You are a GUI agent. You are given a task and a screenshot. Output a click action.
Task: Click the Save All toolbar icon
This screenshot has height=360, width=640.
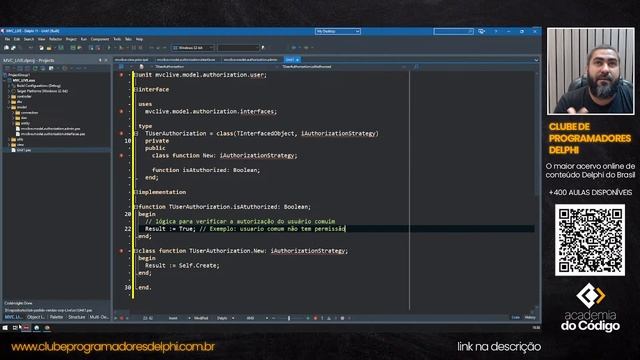(x=61, y=48)
